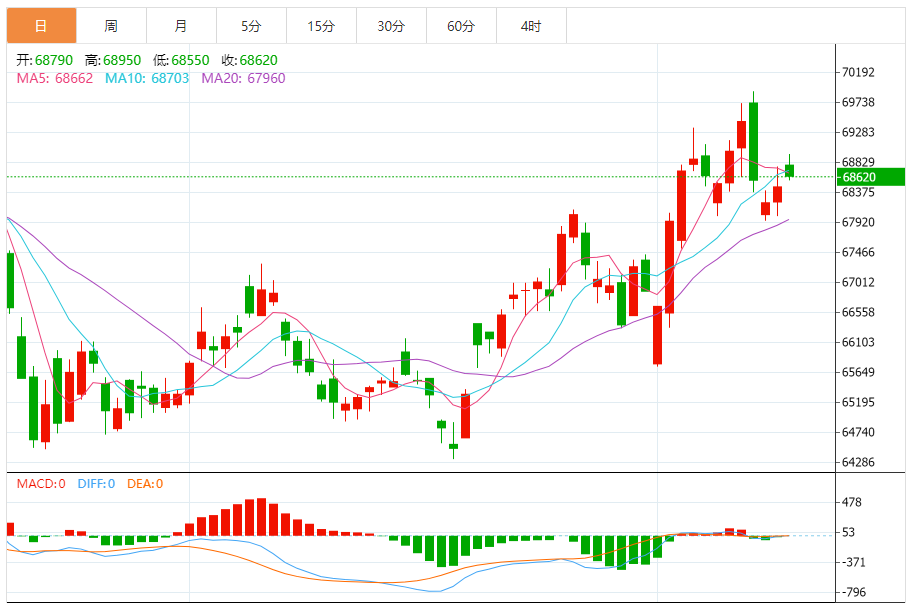Click the MA10: 68703 indicator label
The height and width of the screenshot is (603, 911).
pos(147,78)
